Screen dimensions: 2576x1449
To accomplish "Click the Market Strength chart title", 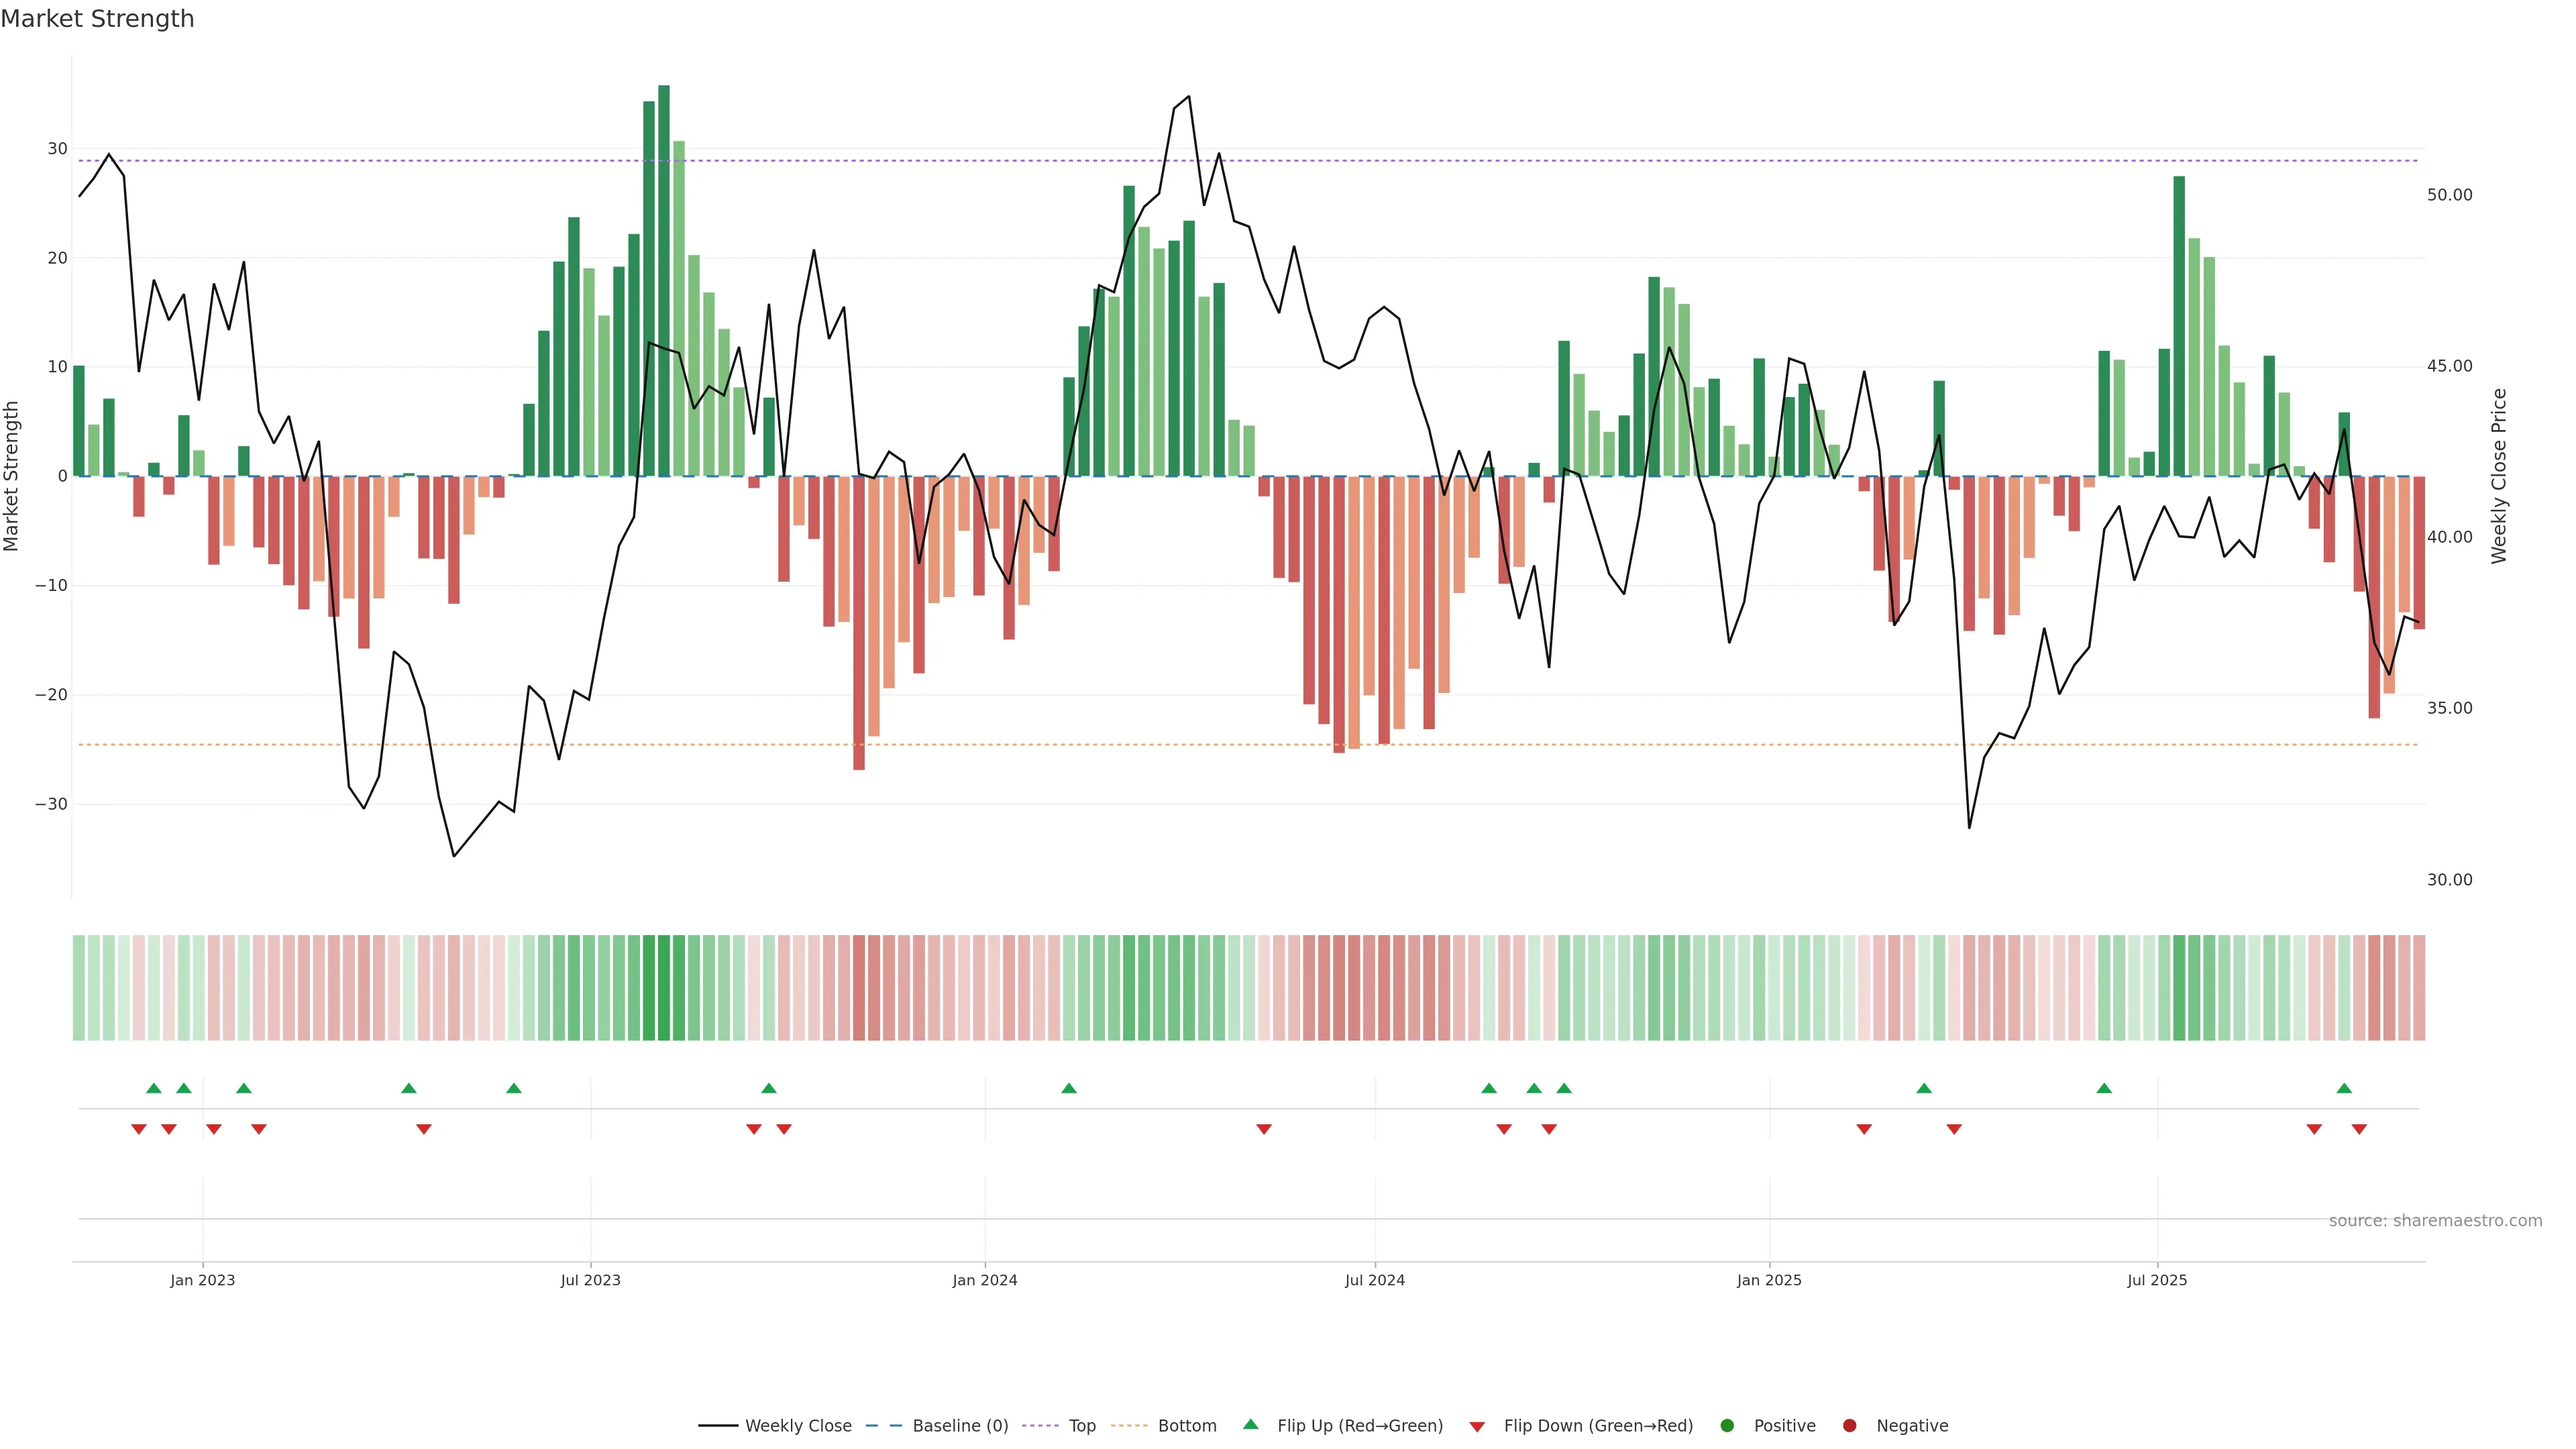I will (97, 19).
